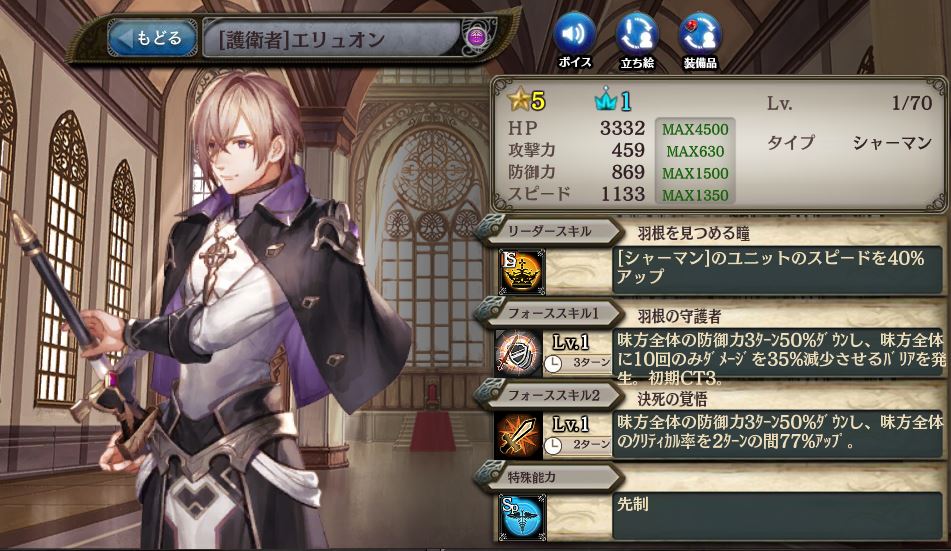951x551 pixels.
Task: Open the リーダースキル header tab
Action: click(549, 231)
